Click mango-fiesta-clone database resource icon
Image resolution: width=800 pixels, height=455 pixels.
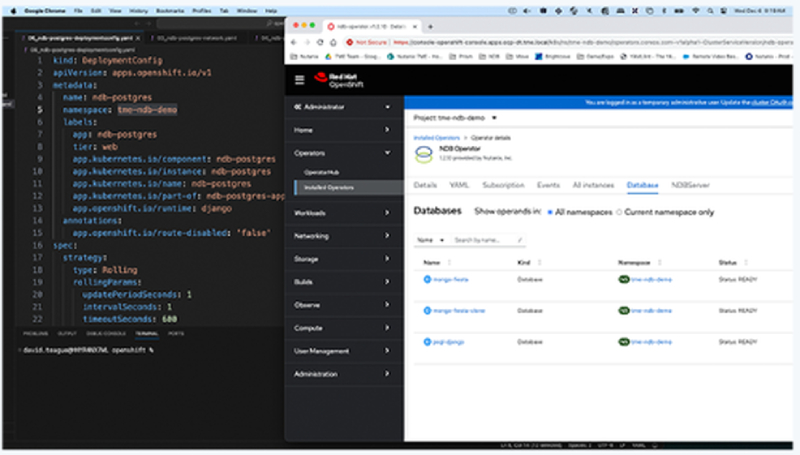coord(427,311)
